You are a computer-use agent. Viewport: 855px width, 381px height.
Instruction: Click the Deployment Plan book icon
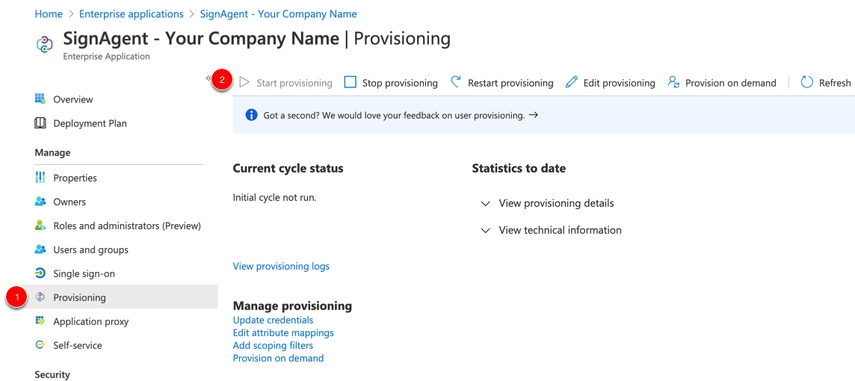click(x=40, y=123)
